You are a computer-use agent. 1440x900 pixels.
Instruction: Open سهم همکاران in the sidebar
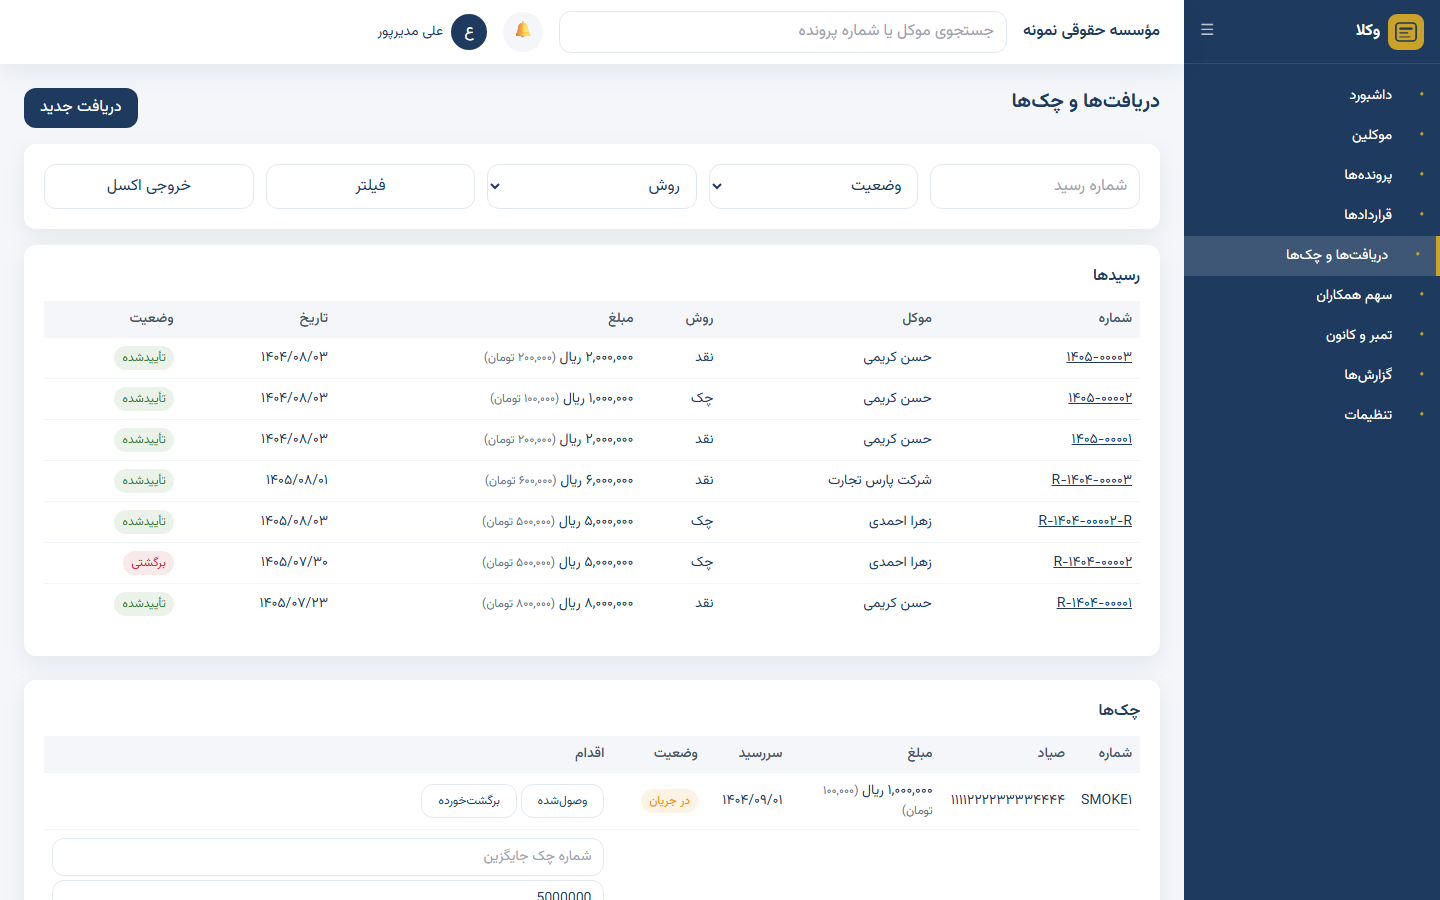1312,295
